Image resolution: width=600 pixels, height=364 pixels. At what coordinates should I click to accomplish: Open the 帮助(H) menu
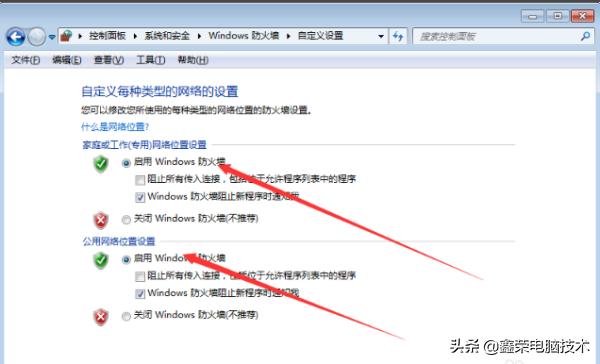(193, 60)
